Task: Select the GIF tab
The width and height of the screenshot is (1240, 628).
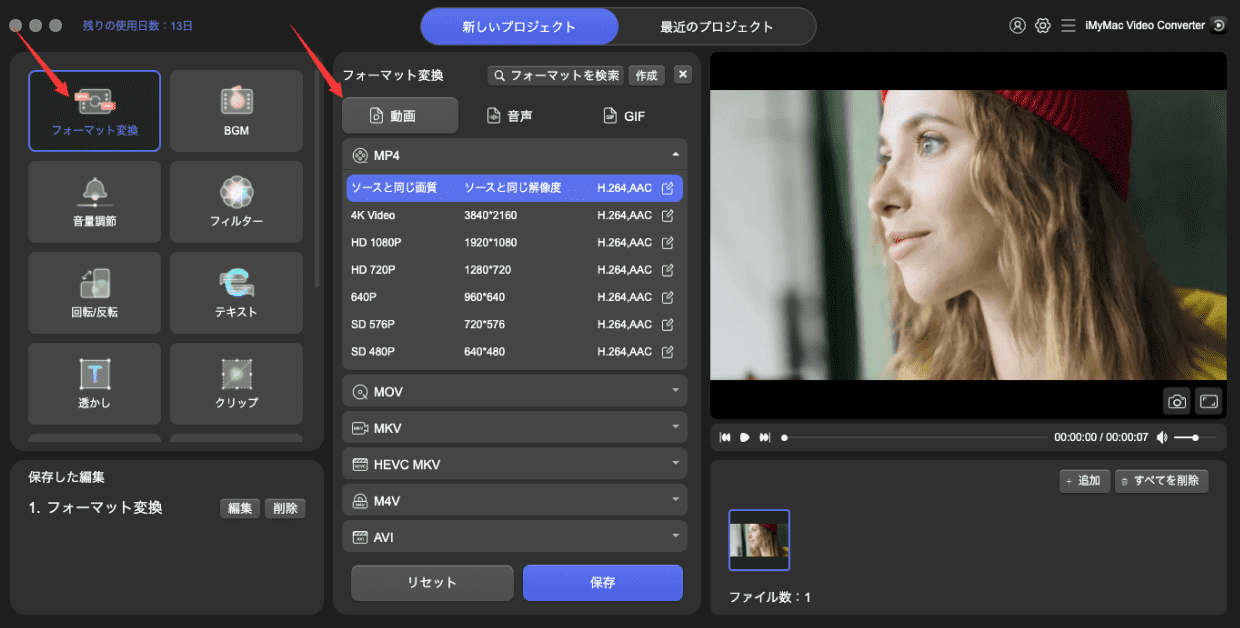Action: coord(623,116)
